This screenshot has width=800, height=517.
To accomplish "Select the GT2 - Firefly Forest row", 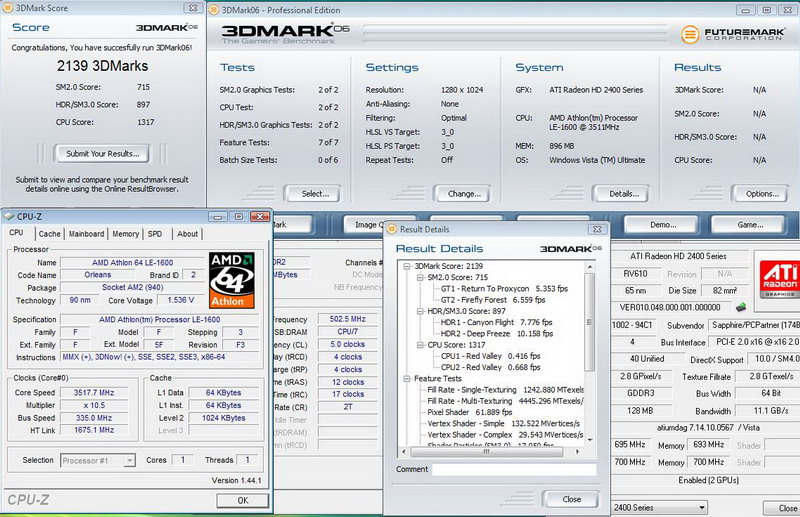I will [x=493, y=300].
